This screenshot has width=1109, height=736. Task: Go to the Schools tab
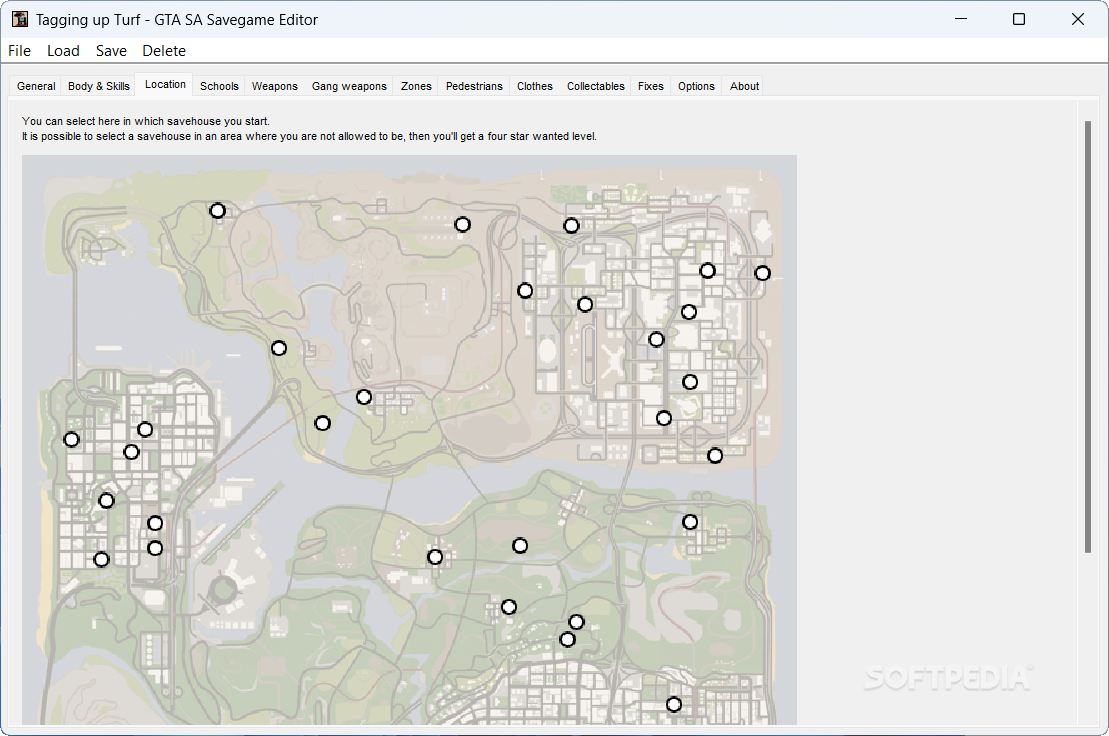tap(219, 86)
